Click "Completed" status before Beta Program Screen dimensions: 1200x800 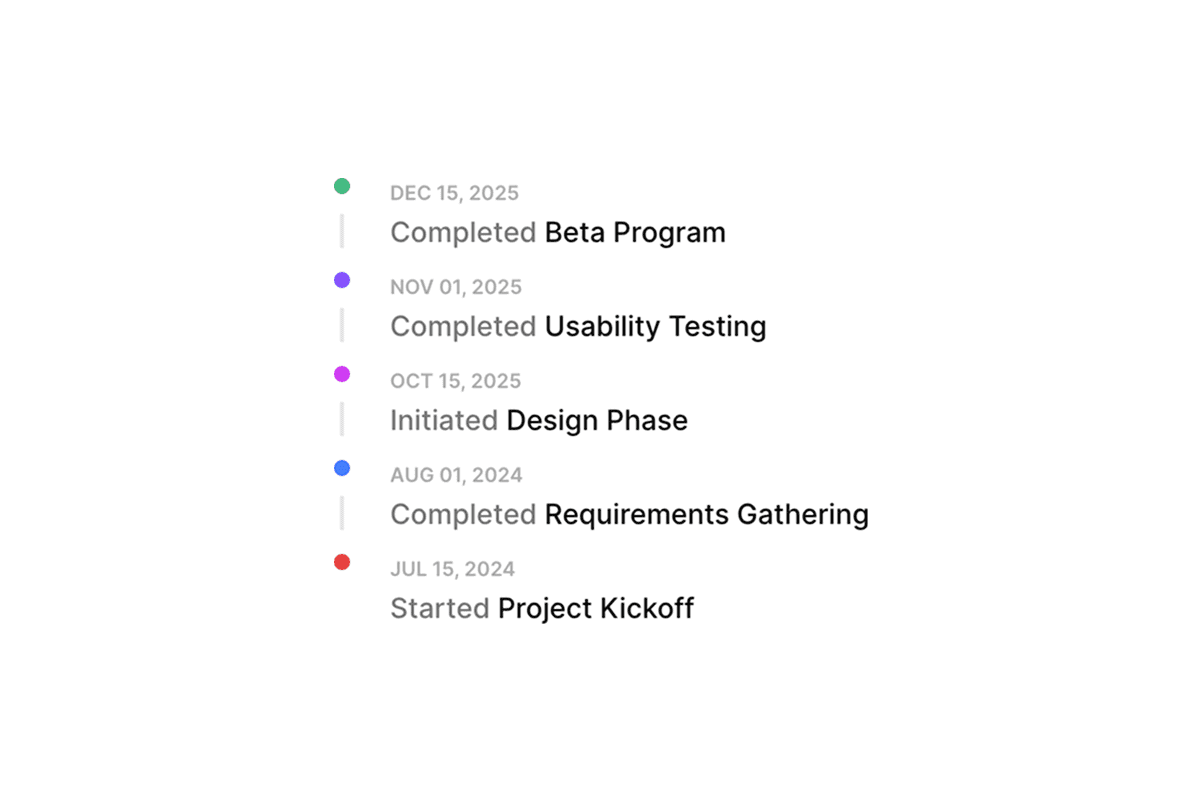463,233
